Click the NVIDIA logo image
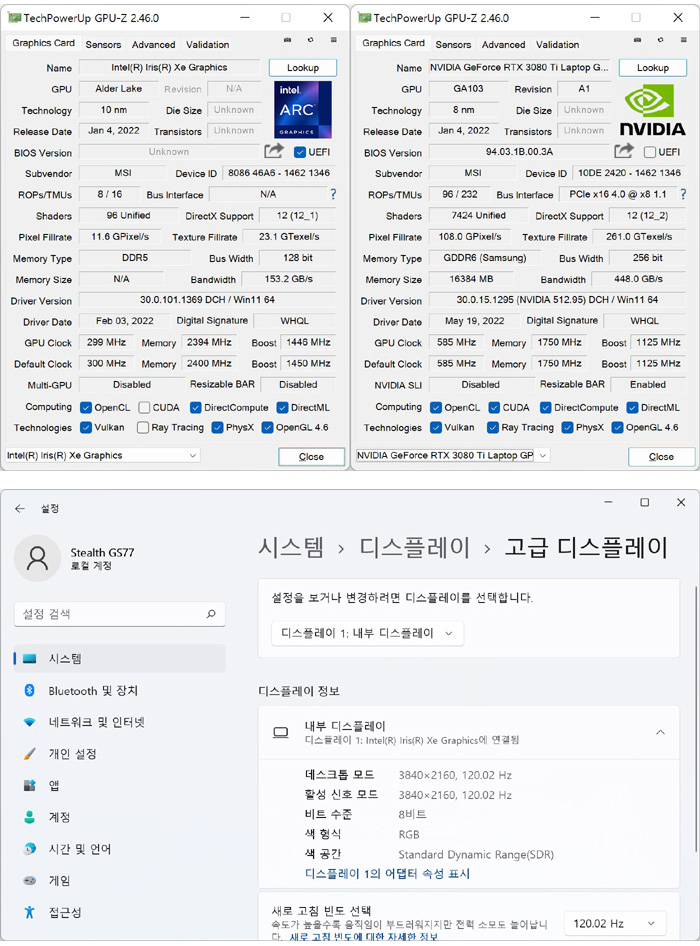Viewport: 700px width, 946px height. pos(652,110)
